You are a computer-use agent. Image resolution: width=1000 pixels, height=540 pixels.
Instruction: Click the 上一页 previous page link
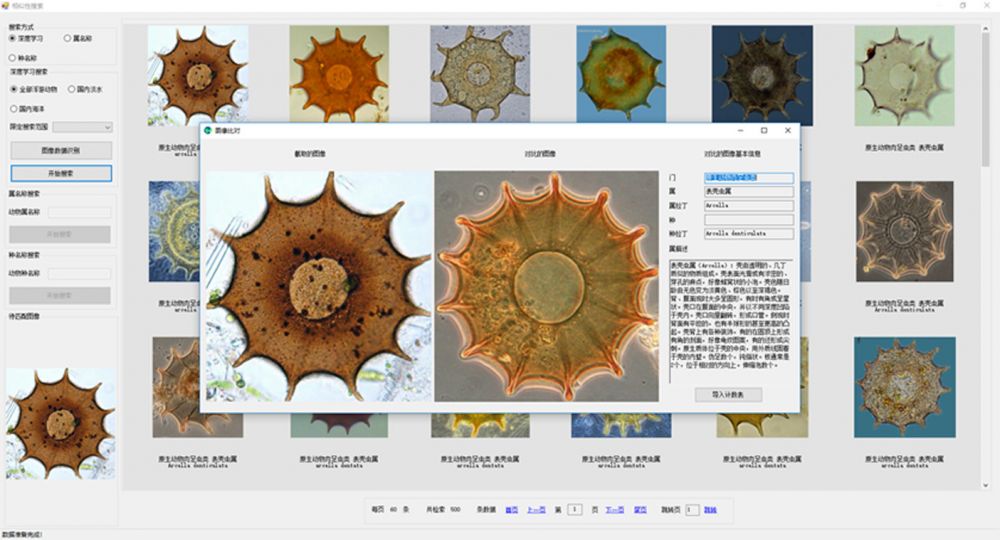[536, 509]
